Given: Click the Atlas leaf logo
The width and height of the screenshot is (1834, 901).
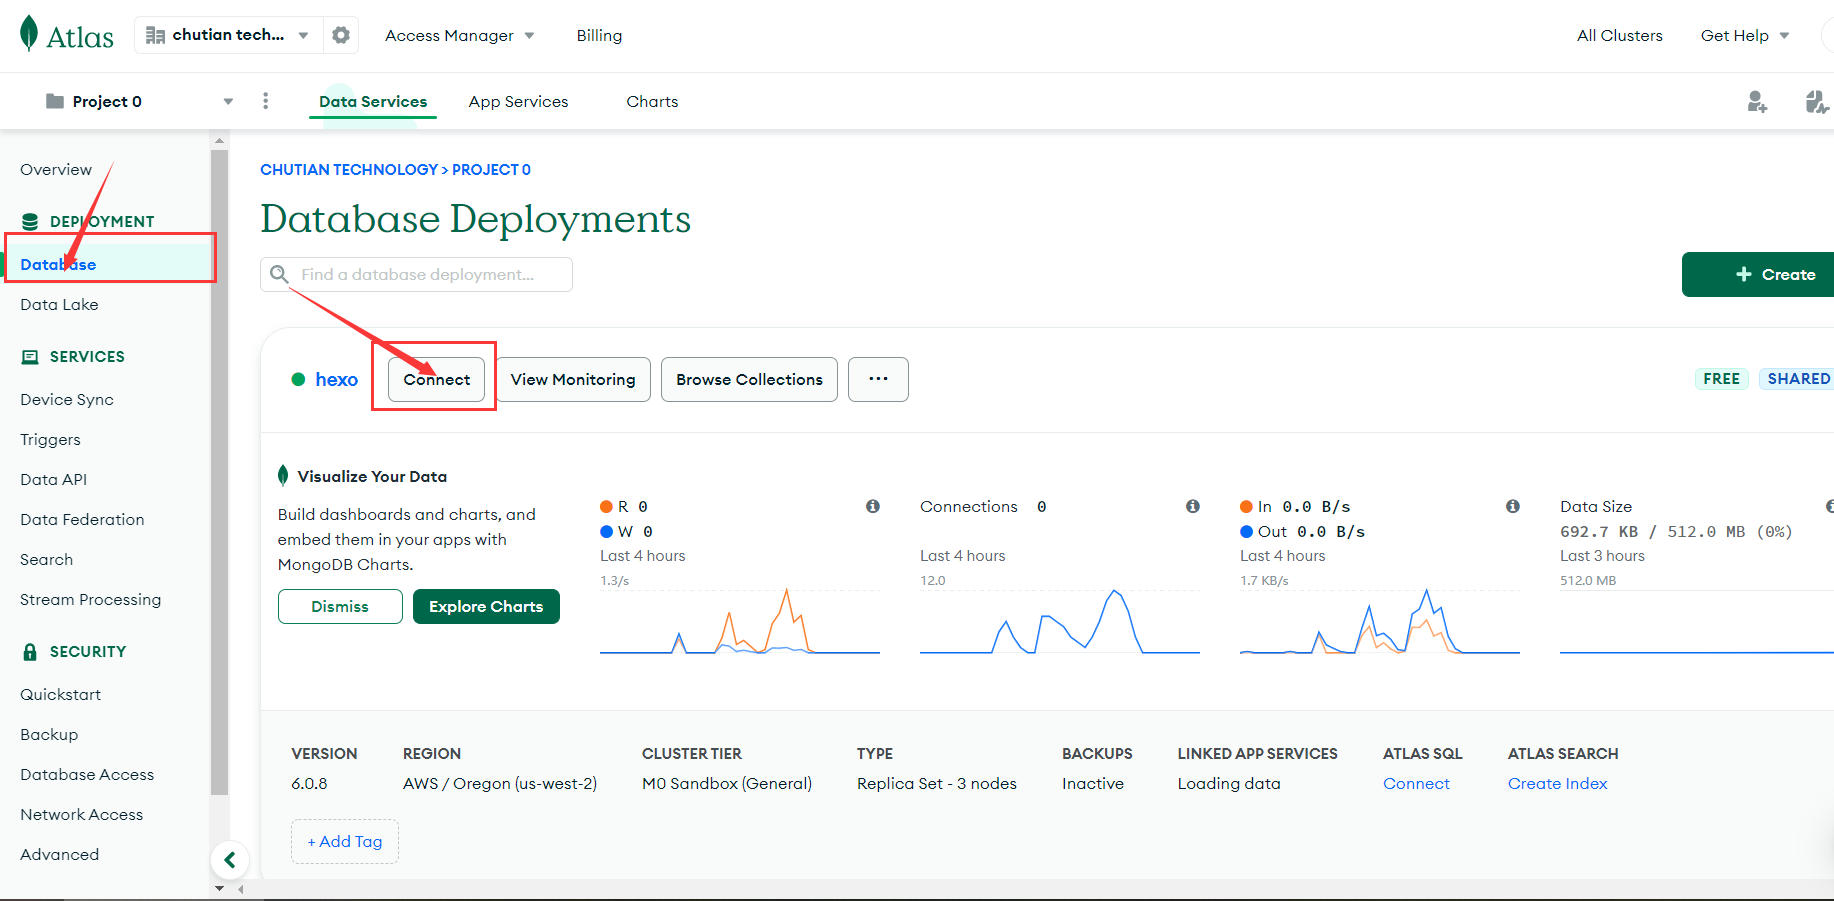Looking at the screenshot, I should click(x=30, y=34).
